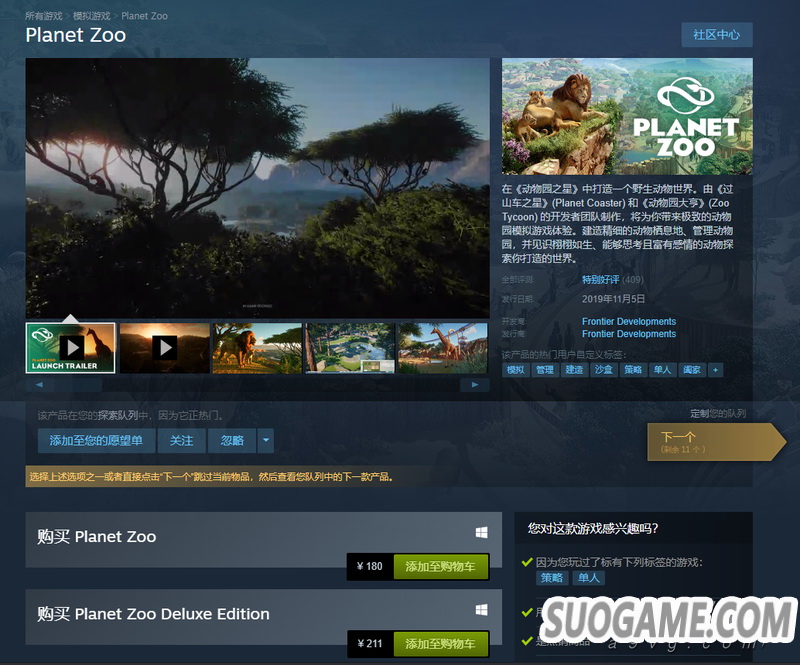Click the release date 2019年11月5日
This screenshot has height=665, width=800.
coord(613,299)
